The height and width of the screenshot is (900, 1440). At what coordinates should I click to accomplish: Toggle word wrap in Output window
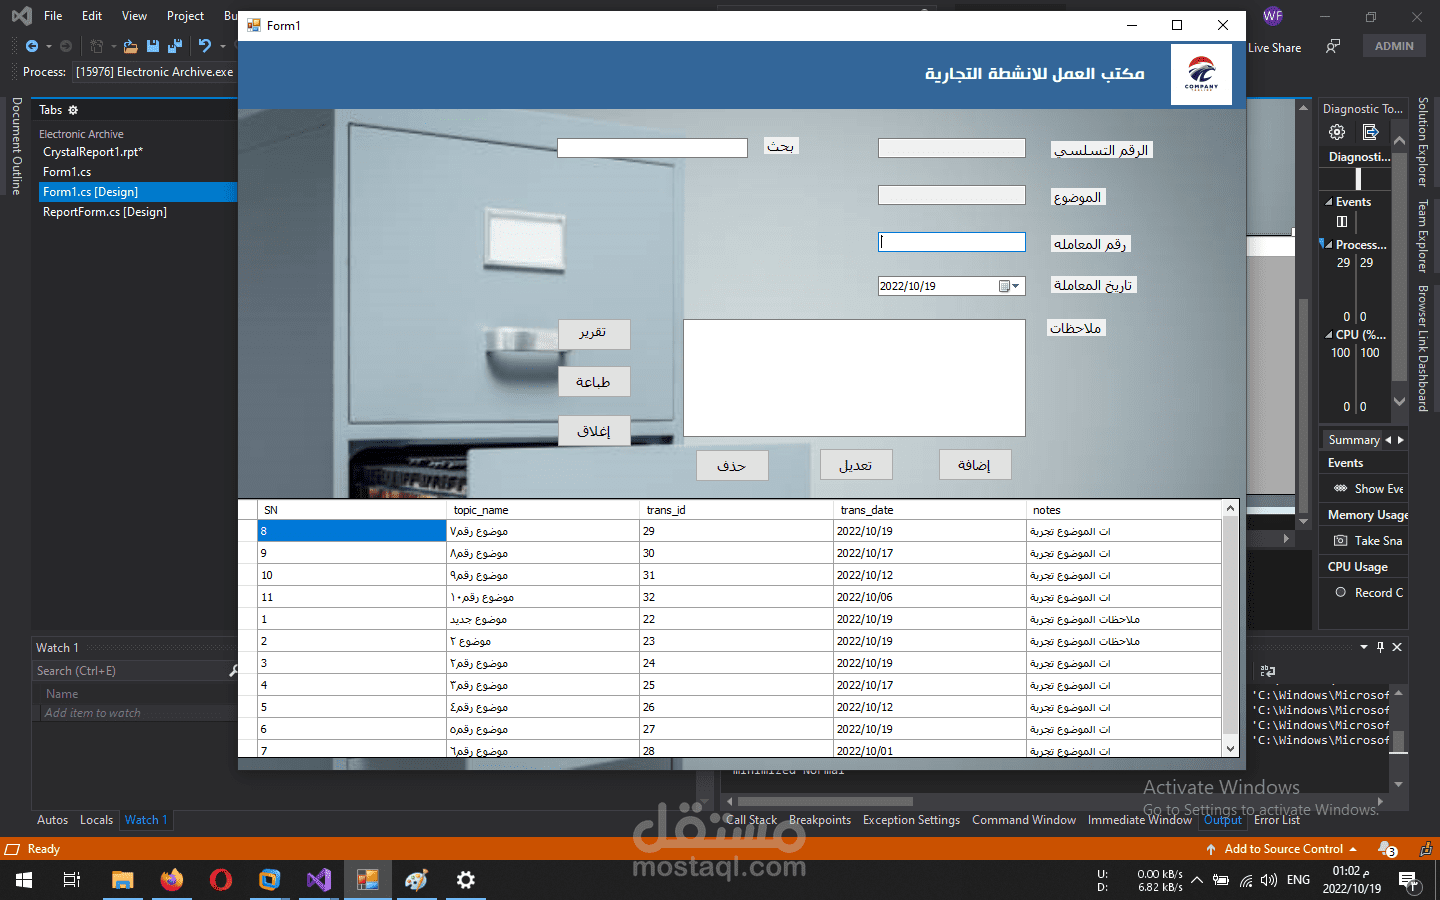click(x=1268, y=671)
